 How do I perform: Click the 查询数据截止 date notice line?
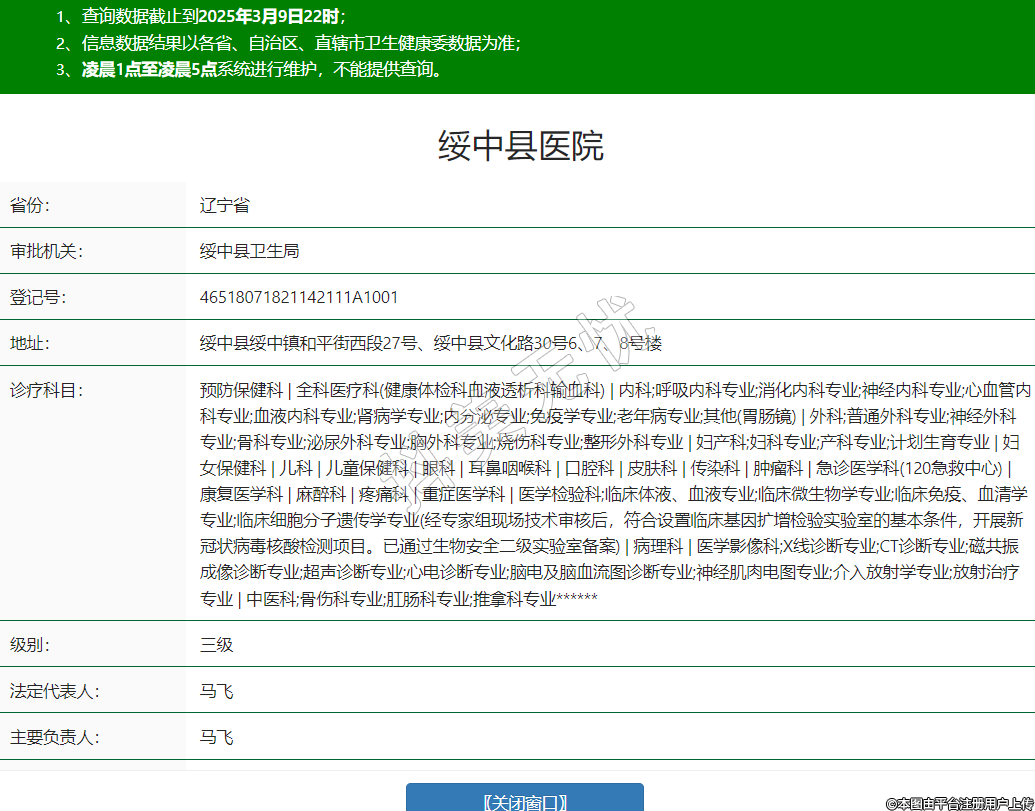point(212,17)
